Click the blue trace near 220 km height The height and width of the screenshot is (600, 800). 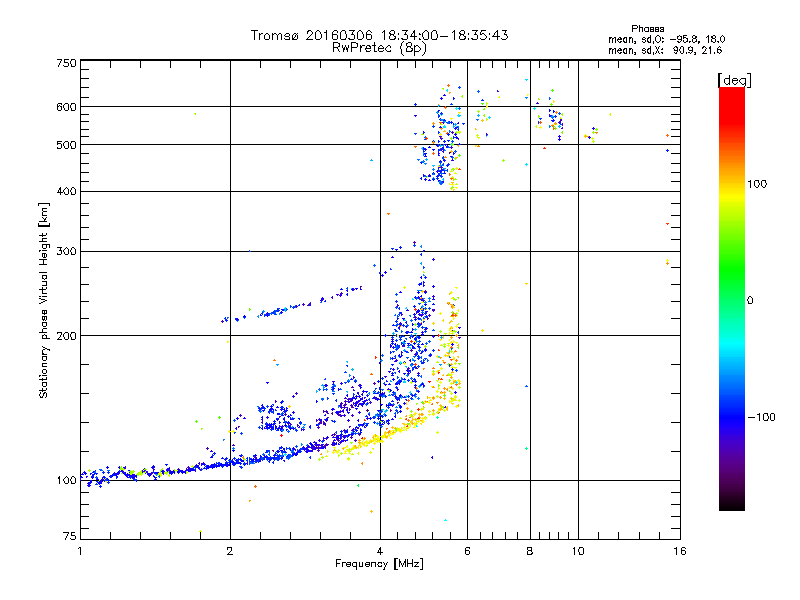(x=291, y=307)
